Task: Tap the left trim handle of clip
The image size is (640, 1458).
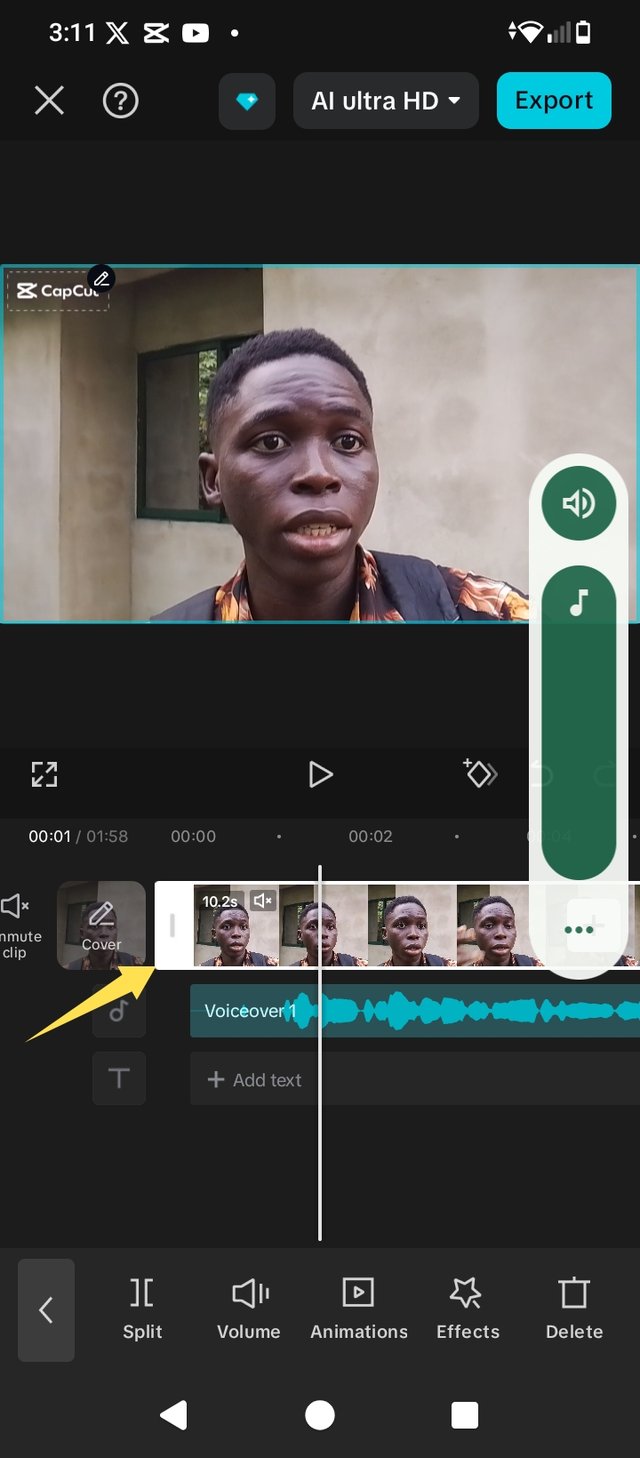Action: coord(172,925)
